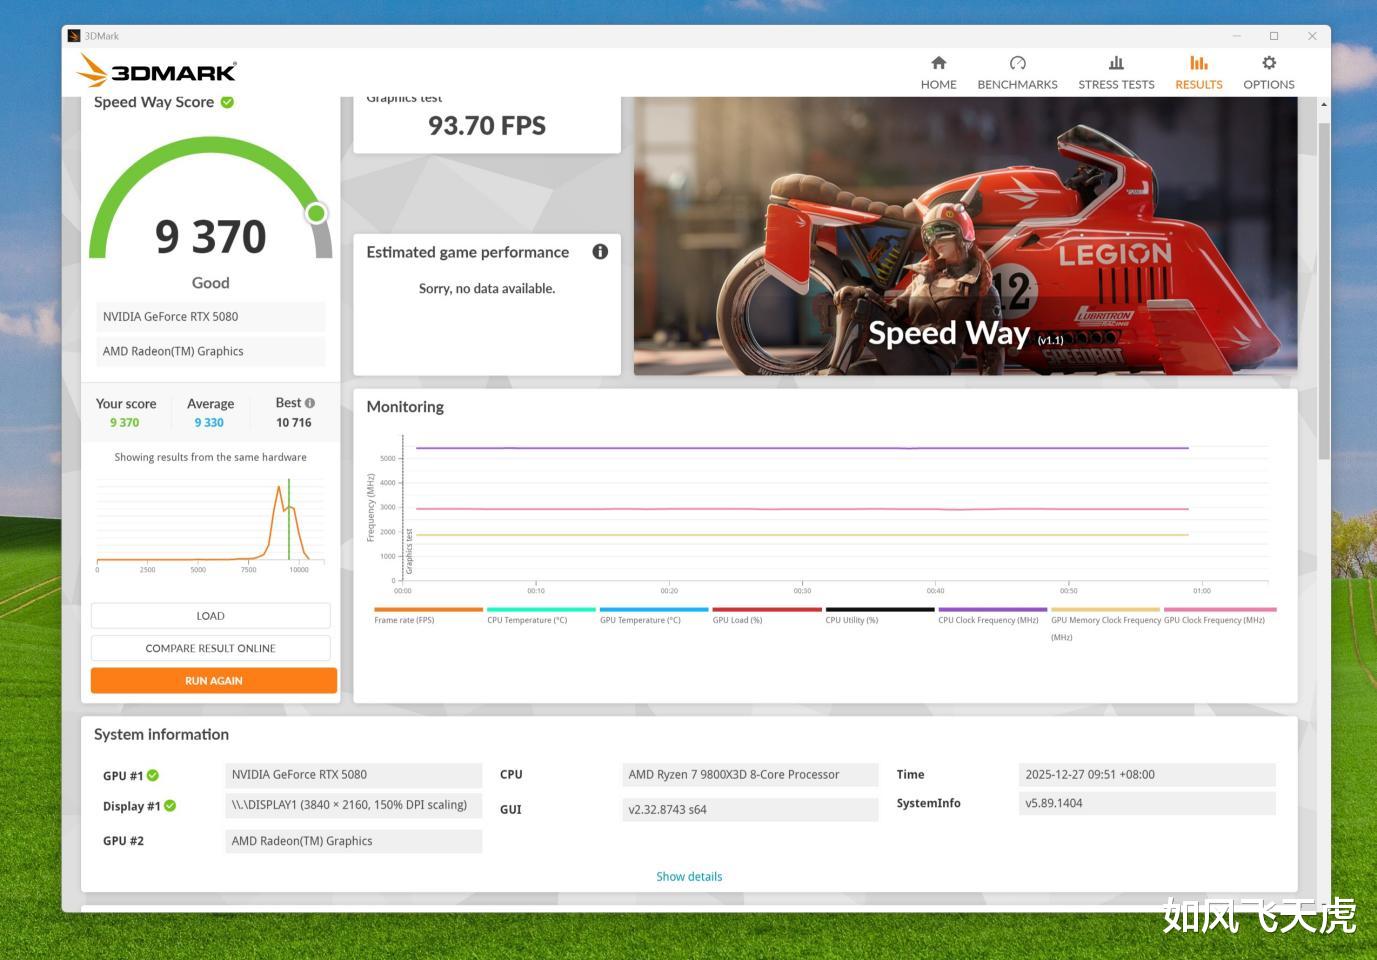Select the NVIDIA GeForce RTX 5080 score row
Screen dimensions: 1377x960
(x=210, y=317)
